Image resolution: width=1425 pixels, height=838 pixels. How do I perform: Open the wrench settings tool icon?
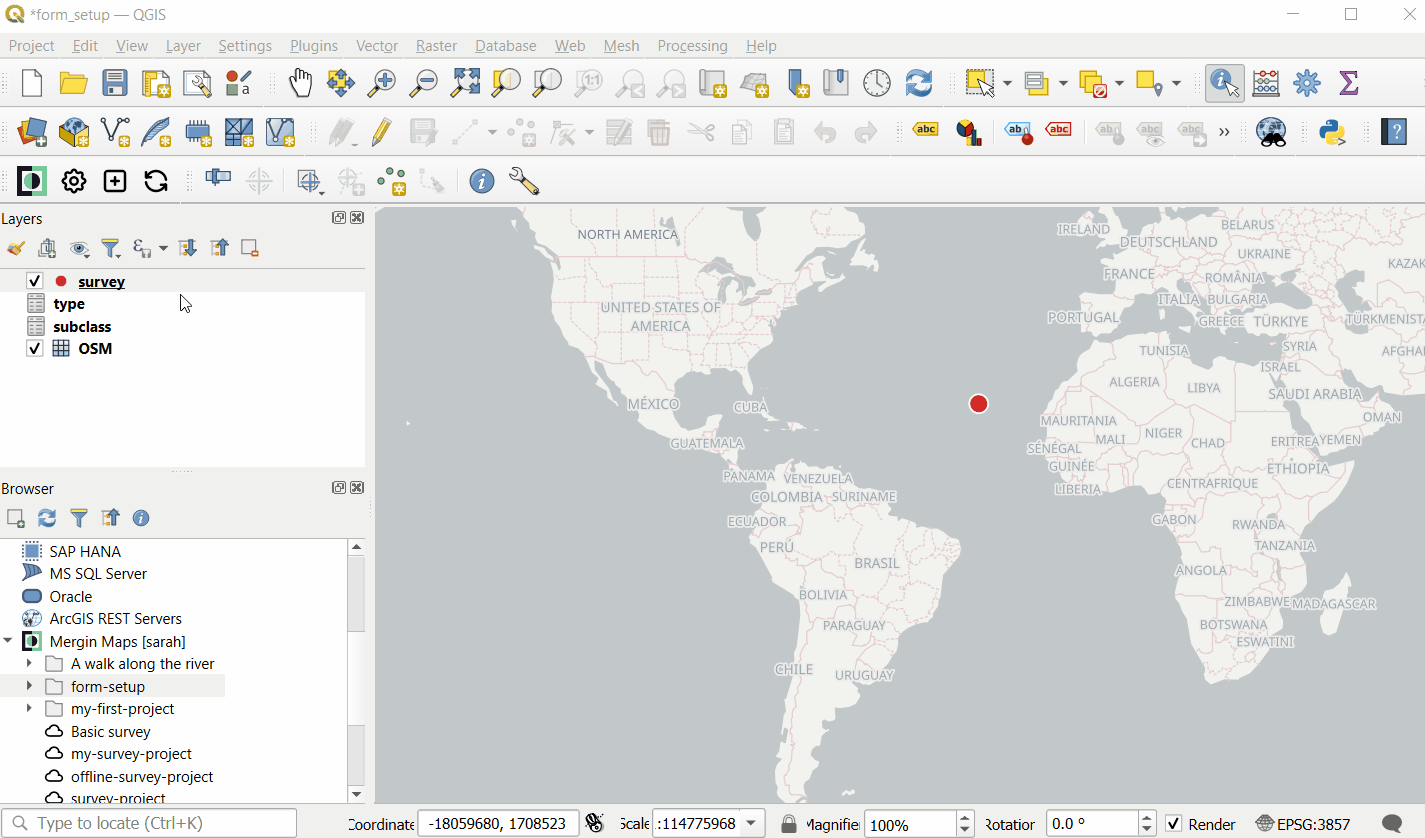pyautogui.click(x=523, y=181)
